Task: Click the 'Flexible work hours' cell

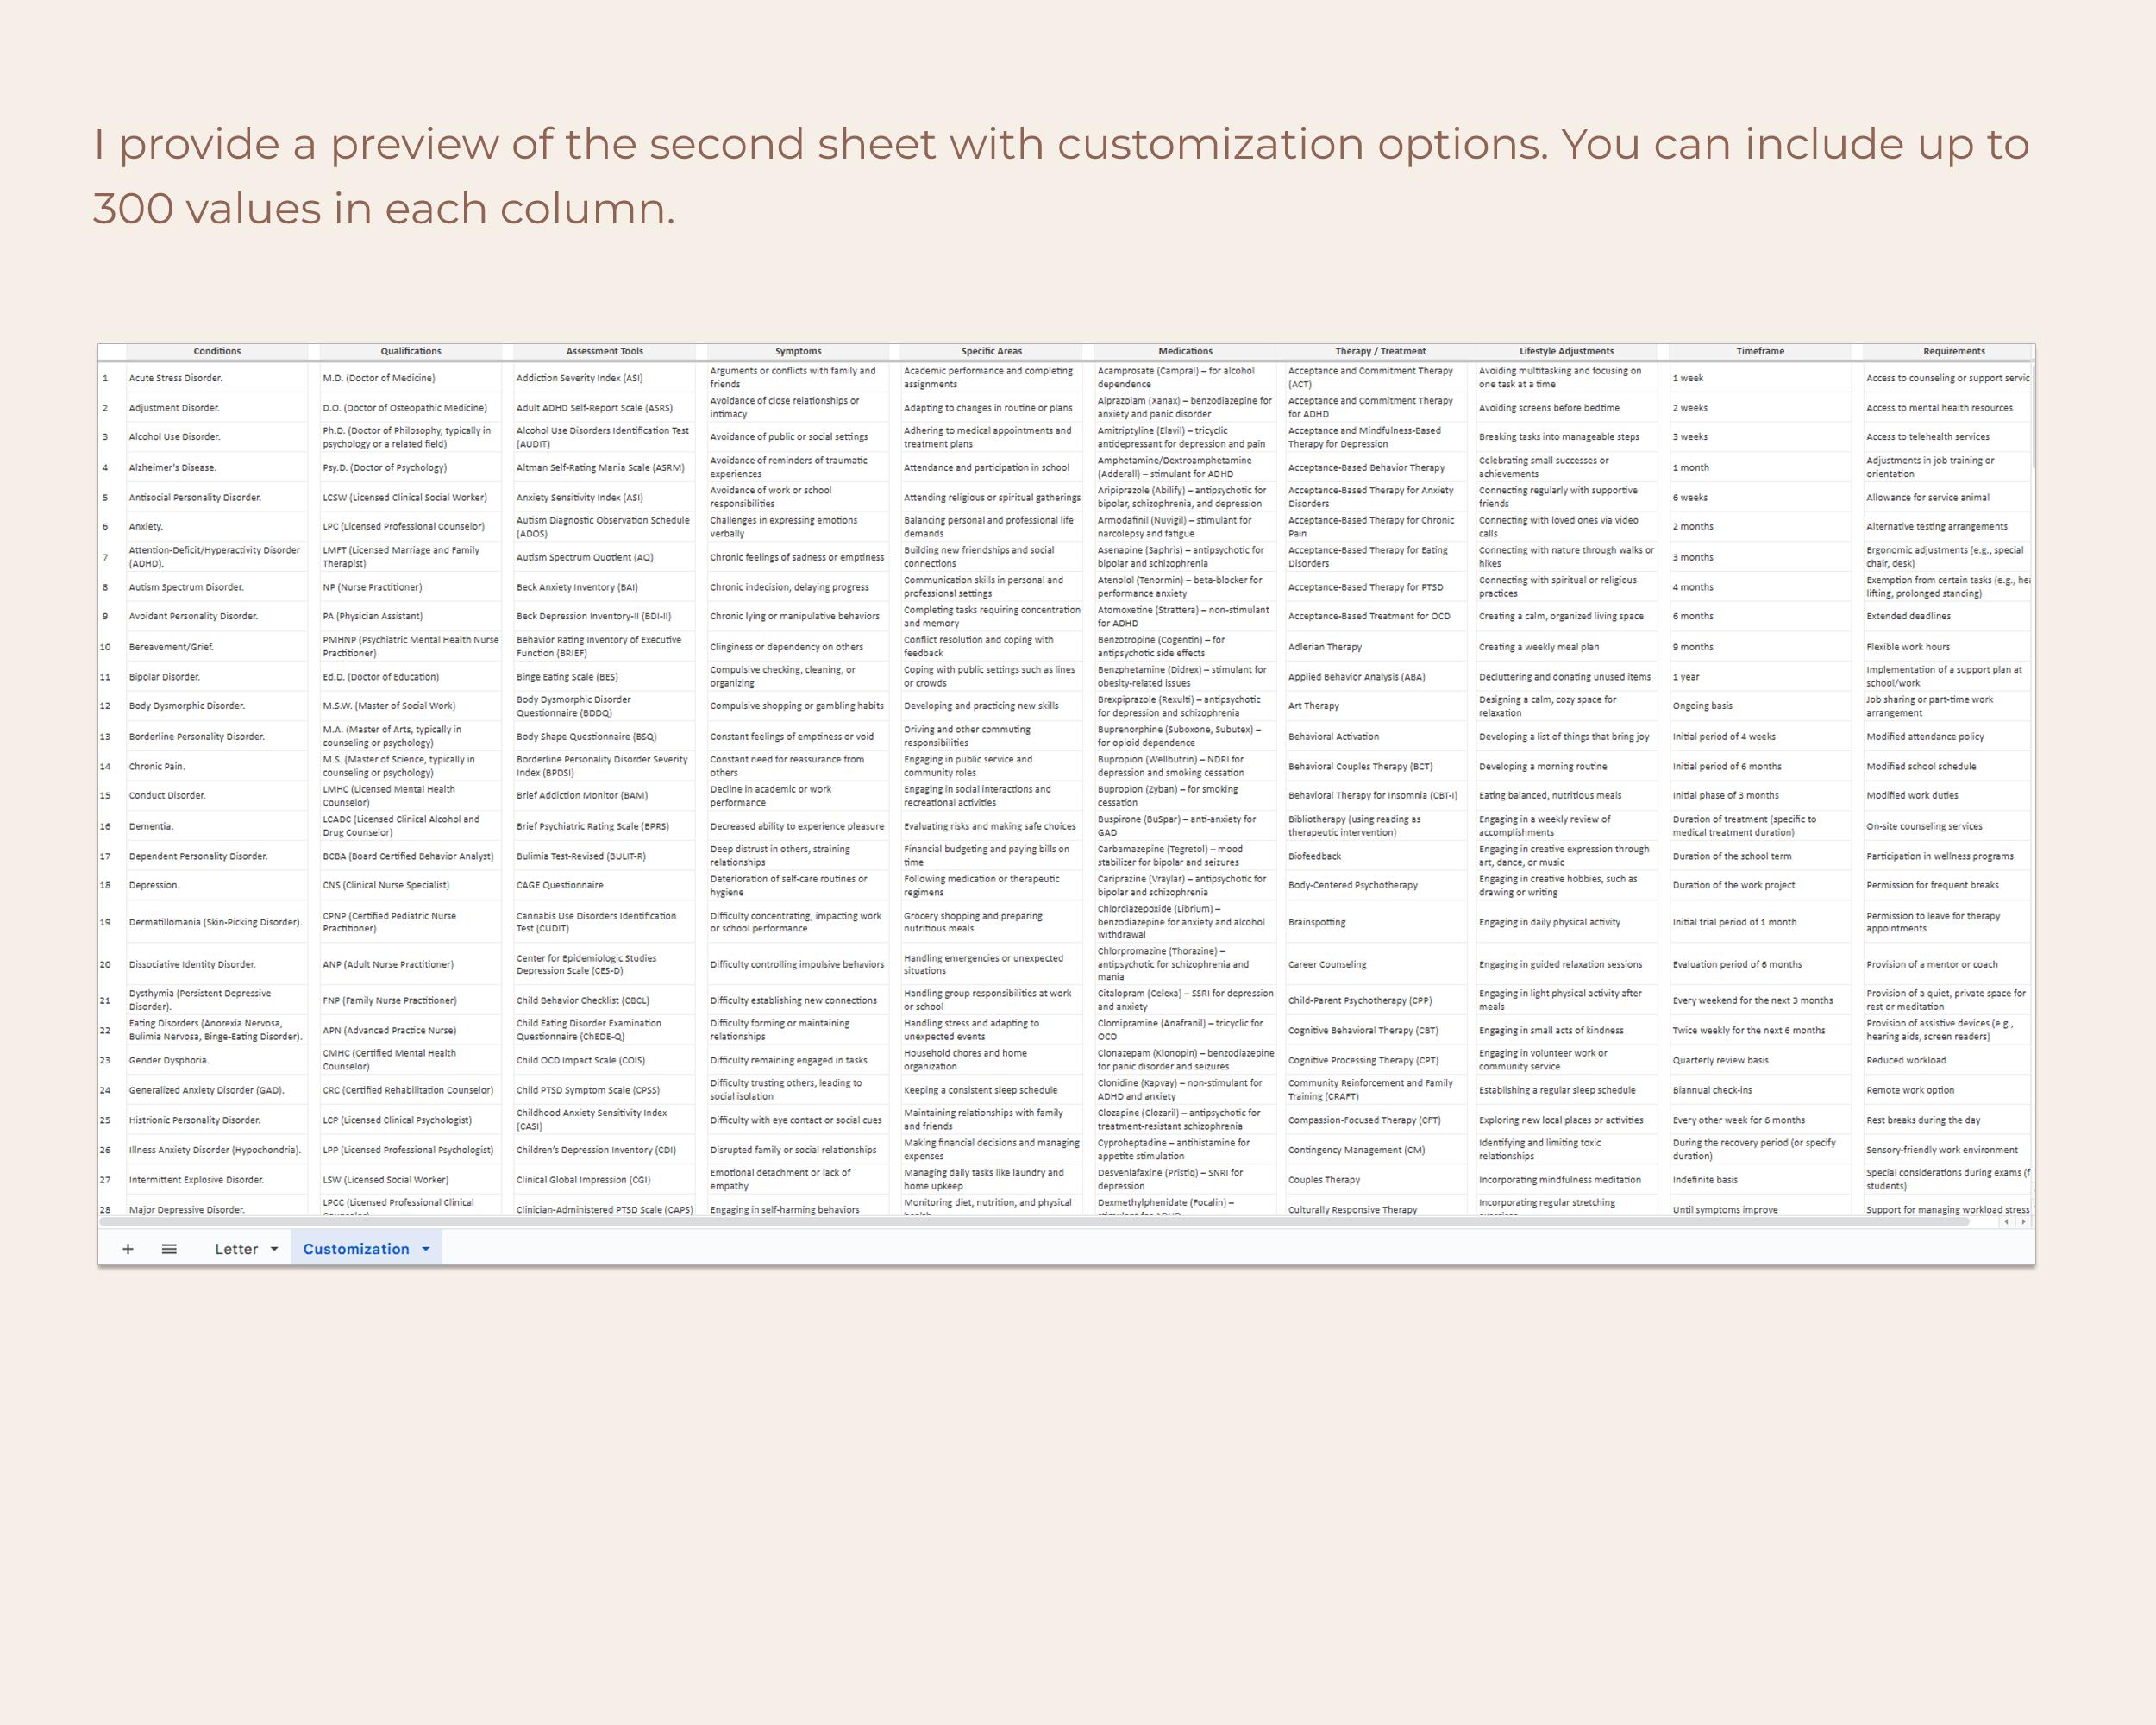Action: (1948, 647)
